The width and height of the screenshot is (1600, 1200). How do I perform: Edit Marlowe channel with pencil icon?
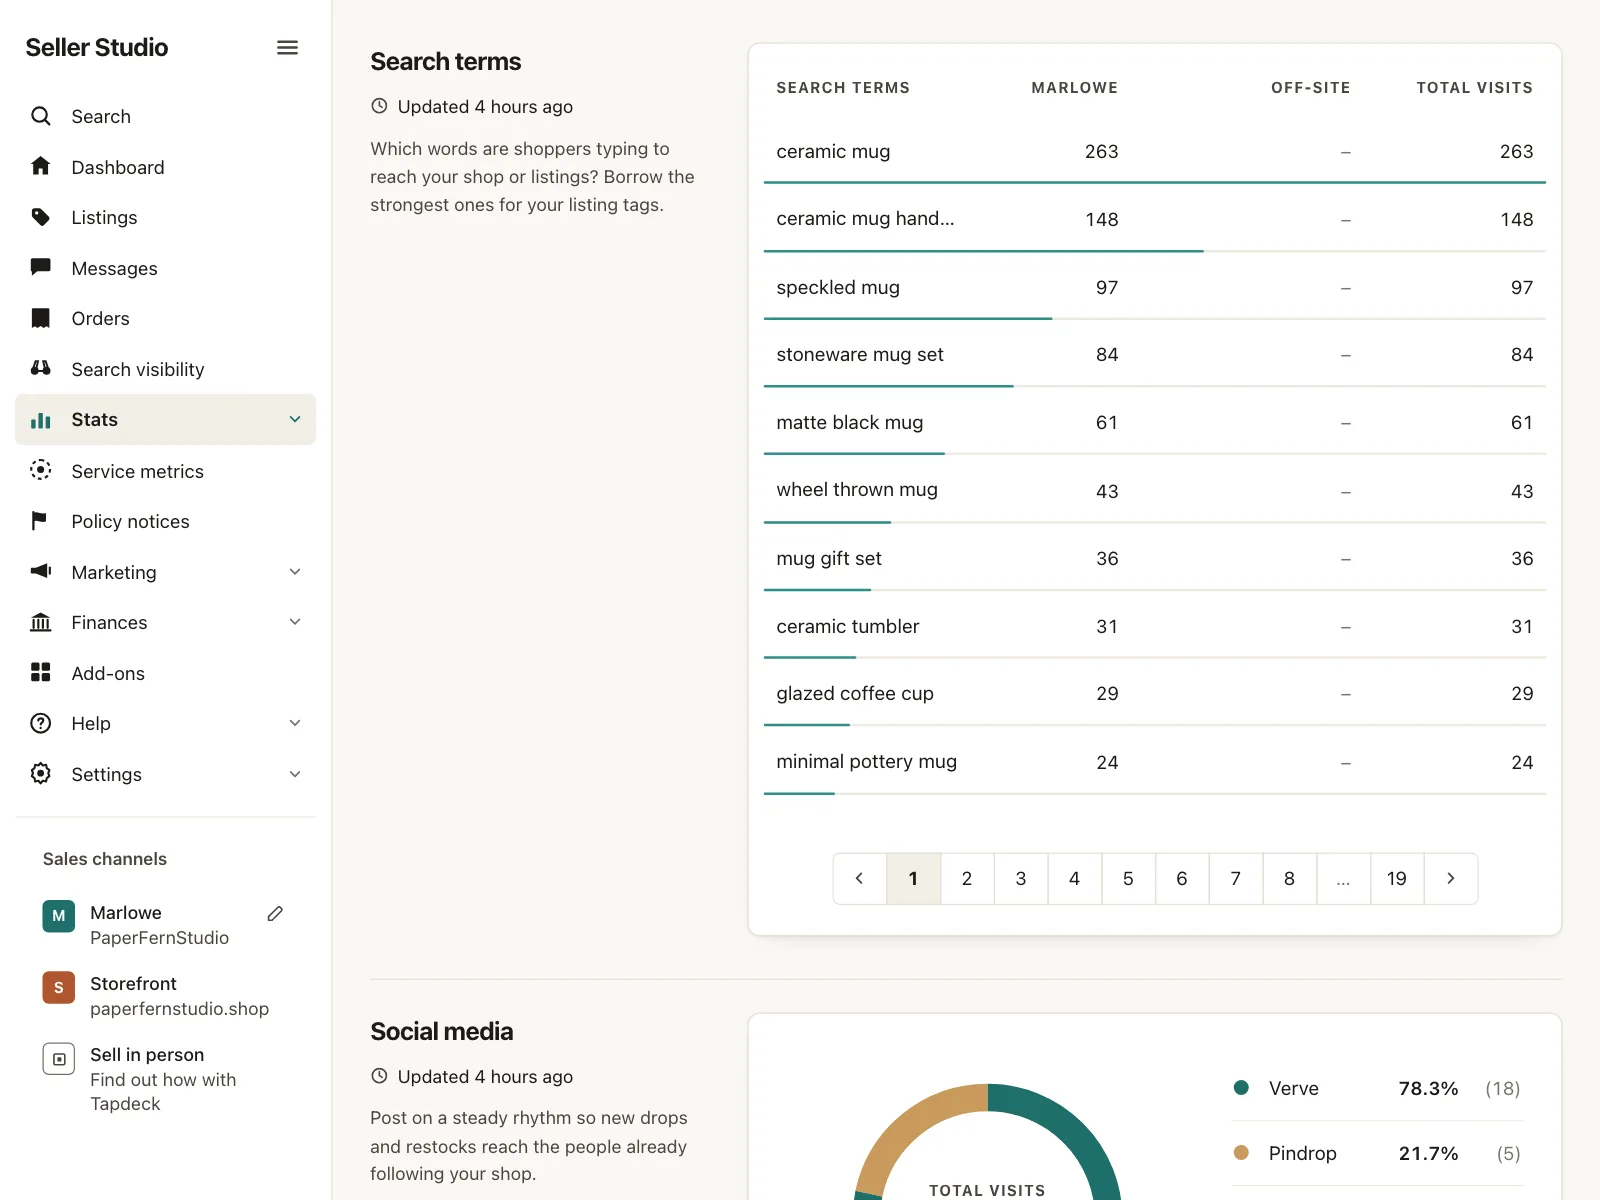click(275, 913)
